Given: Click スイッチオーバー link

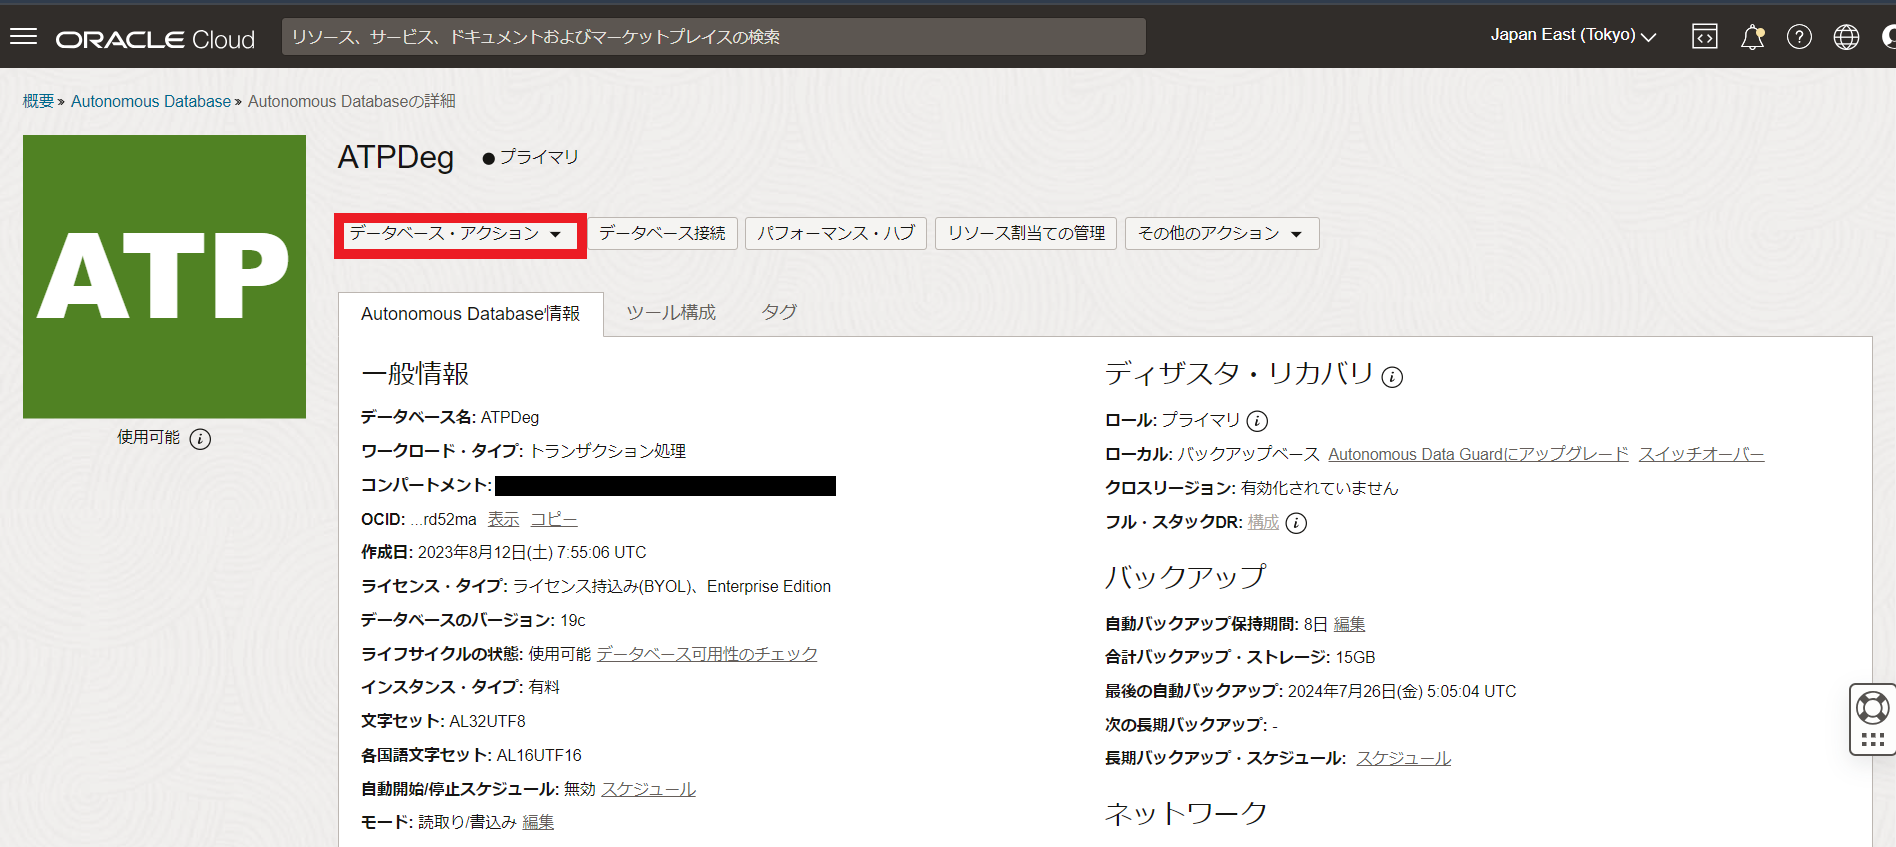Looking at the screenshot, I should pyautogui.click(x=1701, y=454).
